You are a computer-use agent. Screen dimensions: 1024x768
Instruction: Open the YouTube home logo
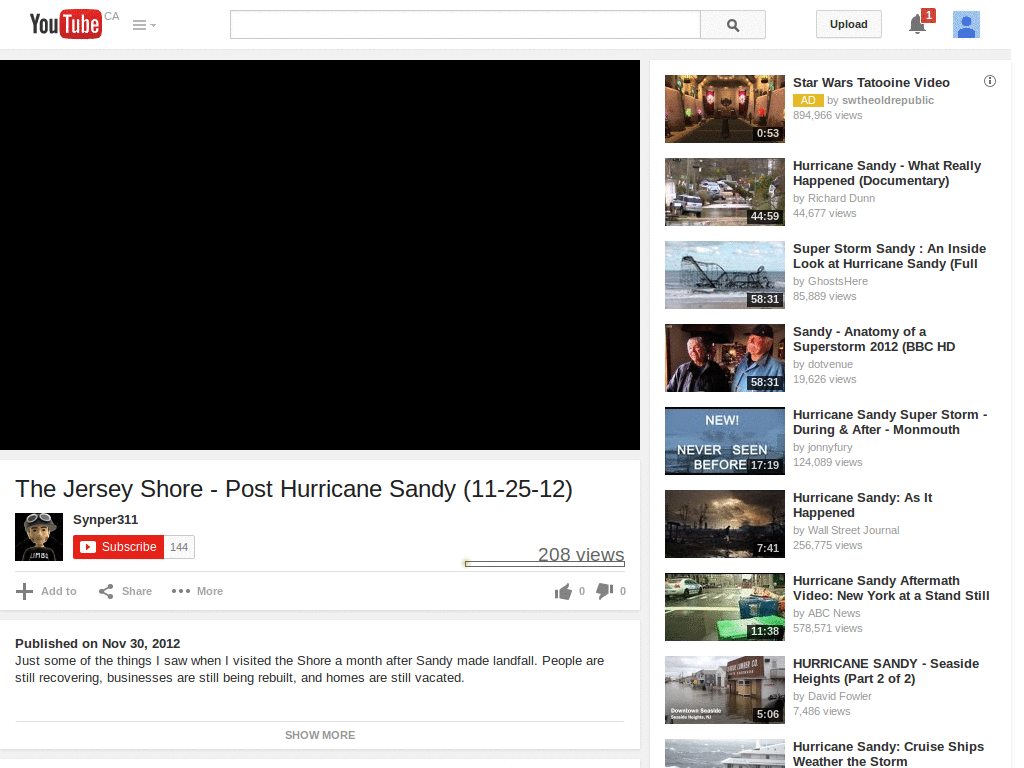pyautogui.click(x=65, y=24)
